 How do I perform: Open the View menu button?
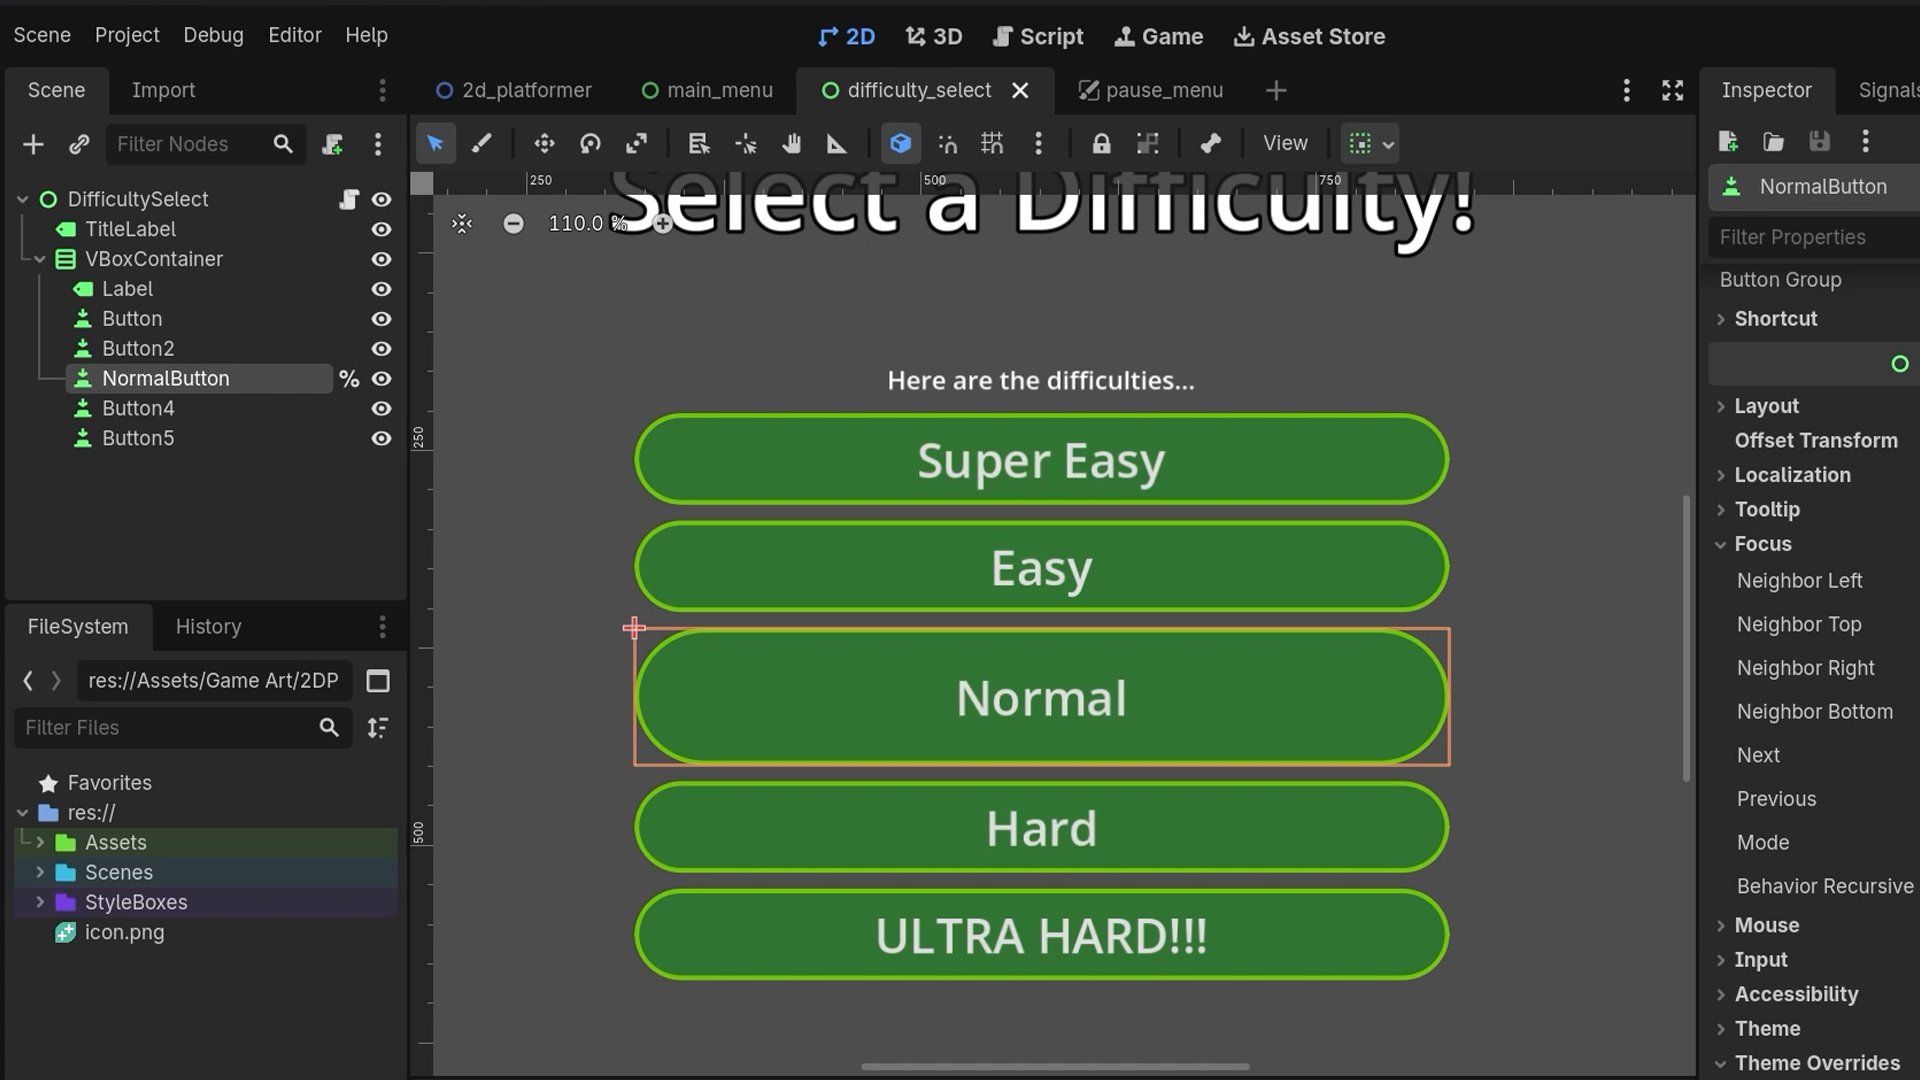tap(1285, 143)
